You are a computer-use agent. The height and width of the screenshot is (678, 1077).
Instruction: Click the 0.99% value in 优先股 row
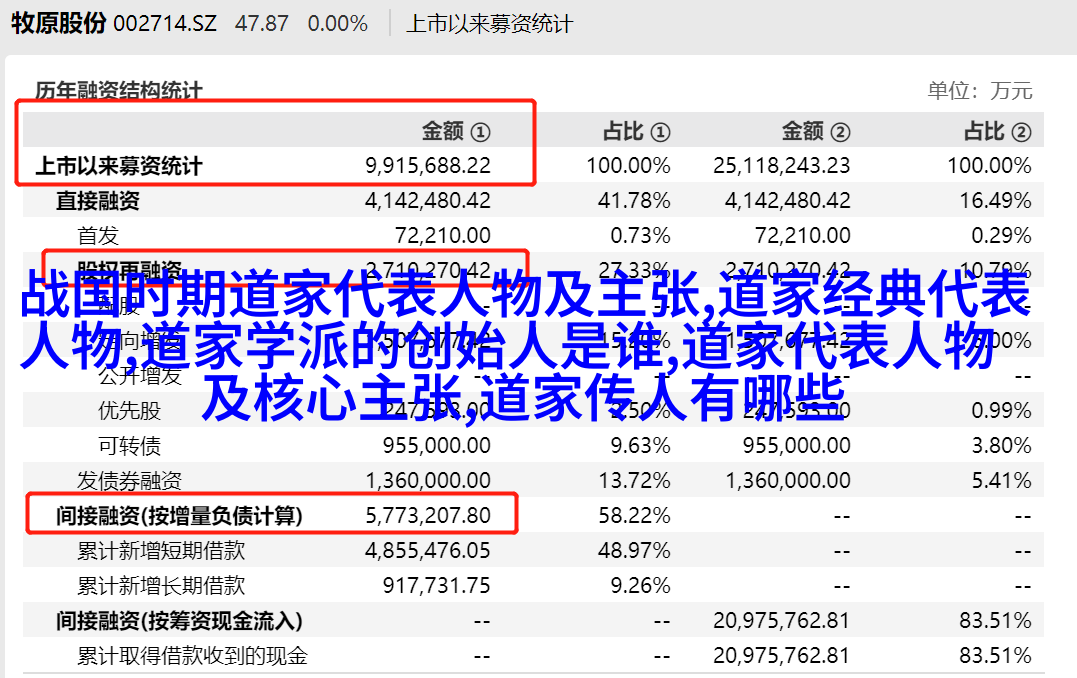coord(1001,411)
